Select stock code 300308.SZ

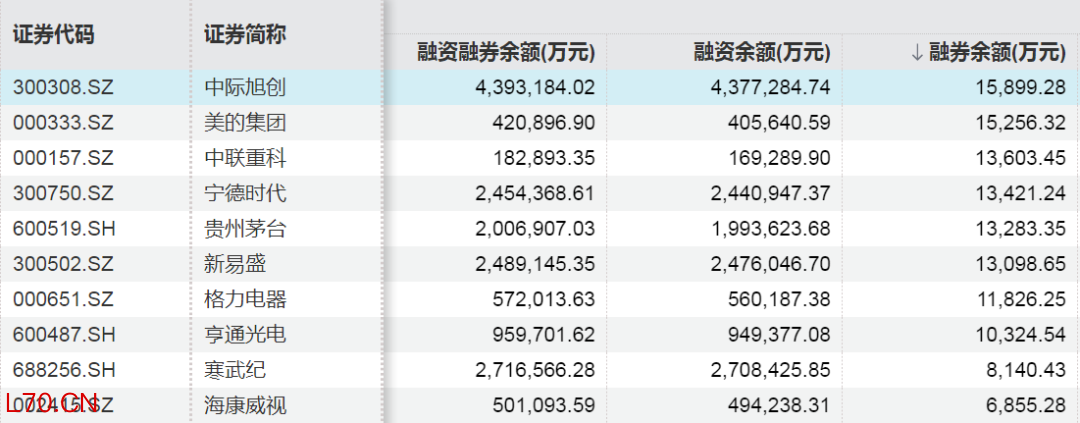pyautogui.click(x=63, y=87)
